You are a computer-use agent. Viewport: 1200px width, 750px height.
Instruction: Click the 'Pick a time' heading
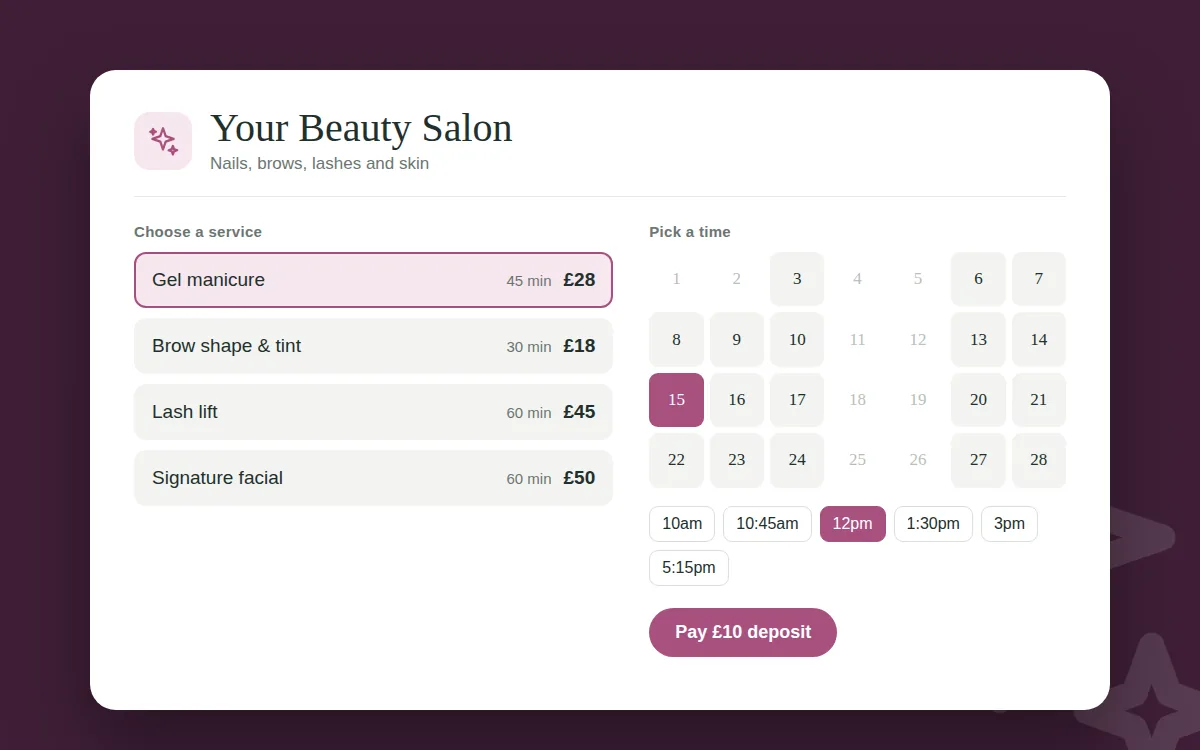tap(690, 232)
